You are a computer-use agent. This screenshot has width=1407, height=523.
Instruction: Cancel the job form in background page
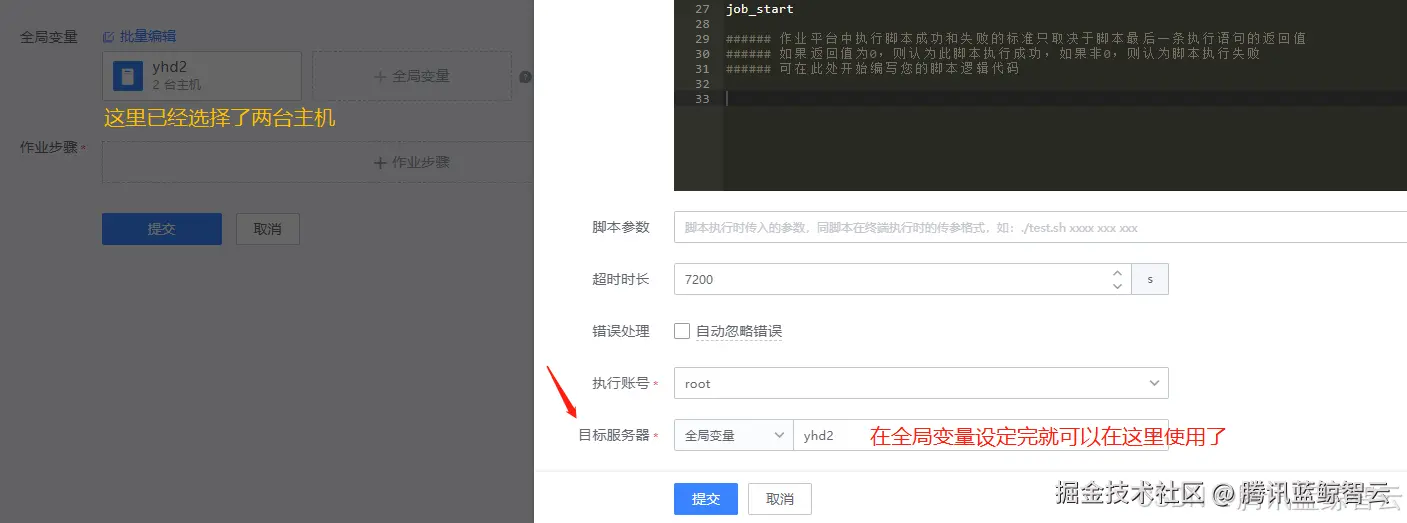click(x=268, y=229)
